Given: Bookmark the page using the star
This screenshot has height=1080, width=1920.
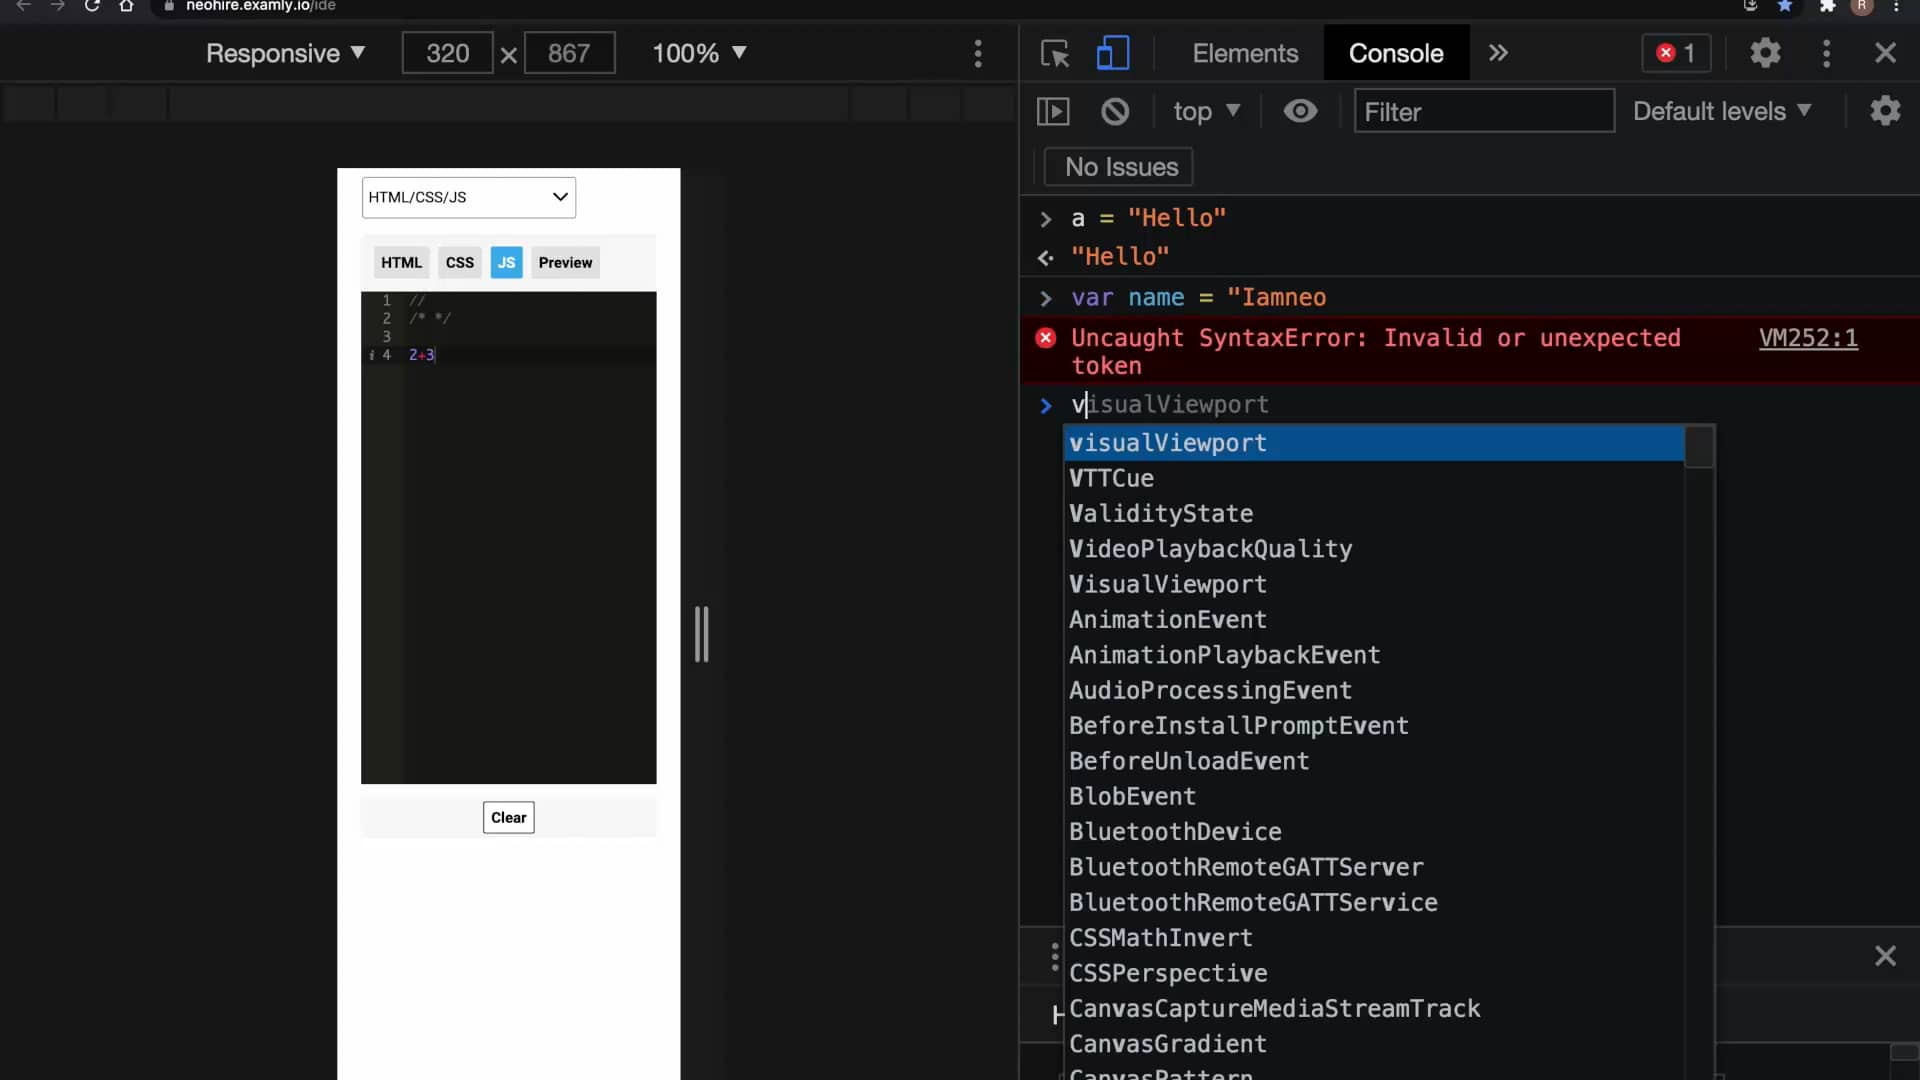Looking at the screenshot, I should coord(1786,7).
